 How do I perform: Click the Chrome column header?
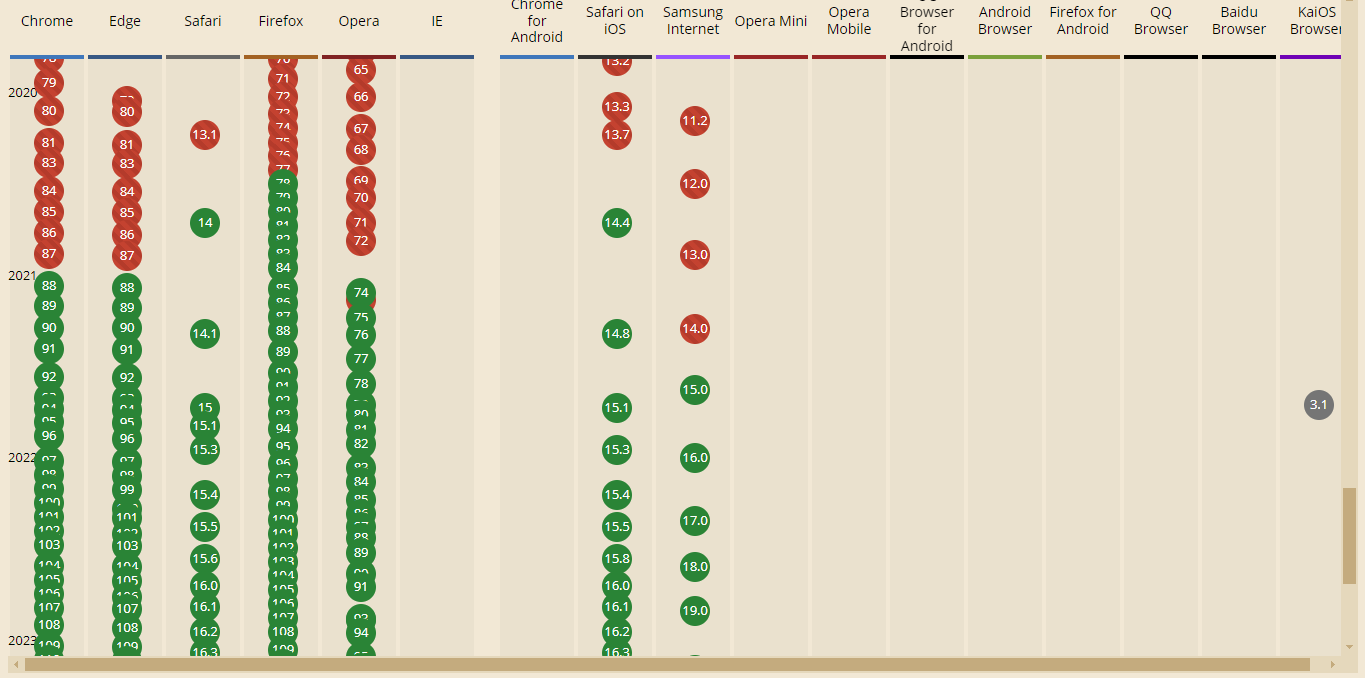[47, 21]
